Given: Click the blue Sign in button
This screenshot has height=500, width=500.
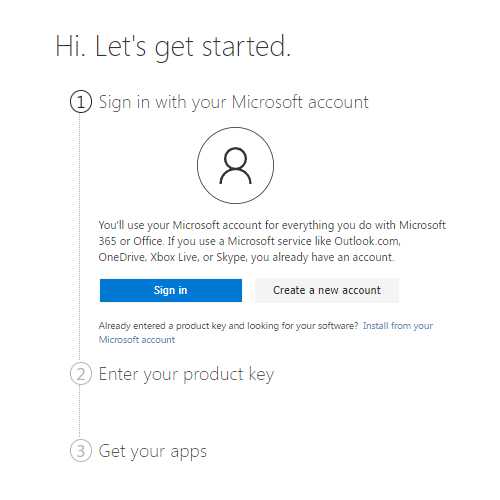Looking at the screenshot, I should point(171,290).
